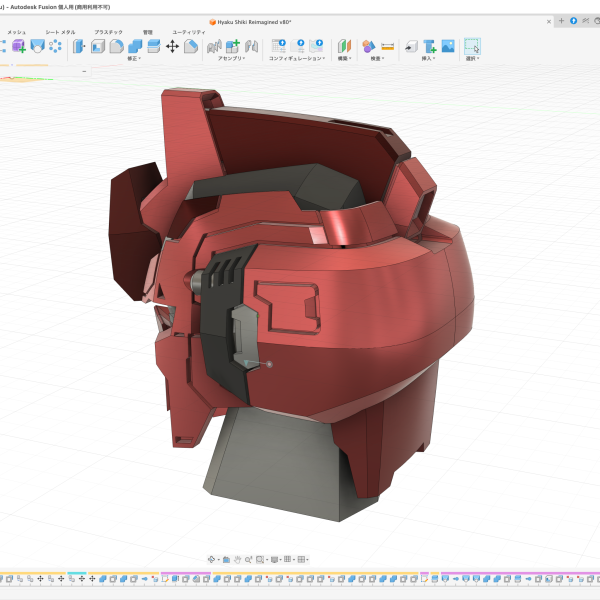Image resolution: width=600 pixels, height=600 pixels.
Task: Activate the Pan hand tool
Action: click(237, 559)
